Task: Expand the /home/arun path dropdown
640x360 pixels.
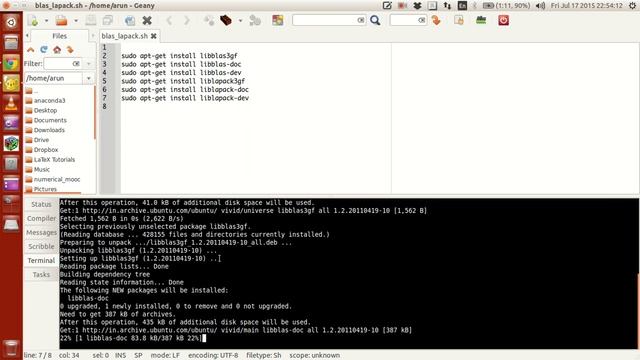Action: (89, 78)
